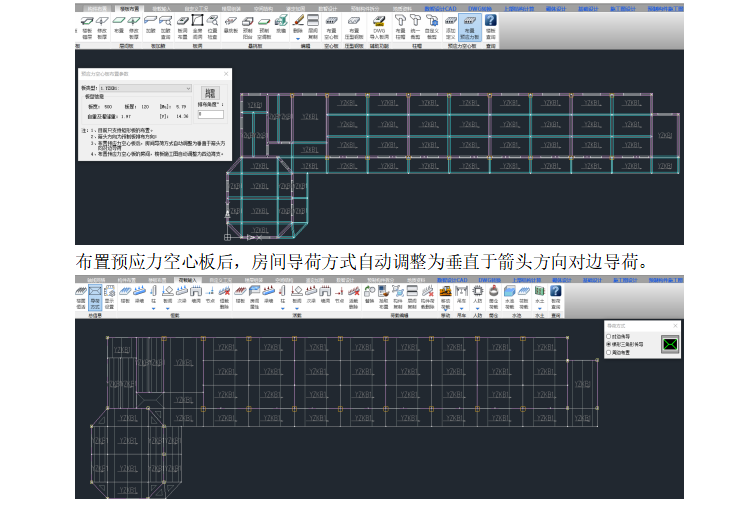Close the 导荷方式 dialog
This screenshot has width=731, height=510.
click(675, 325)
